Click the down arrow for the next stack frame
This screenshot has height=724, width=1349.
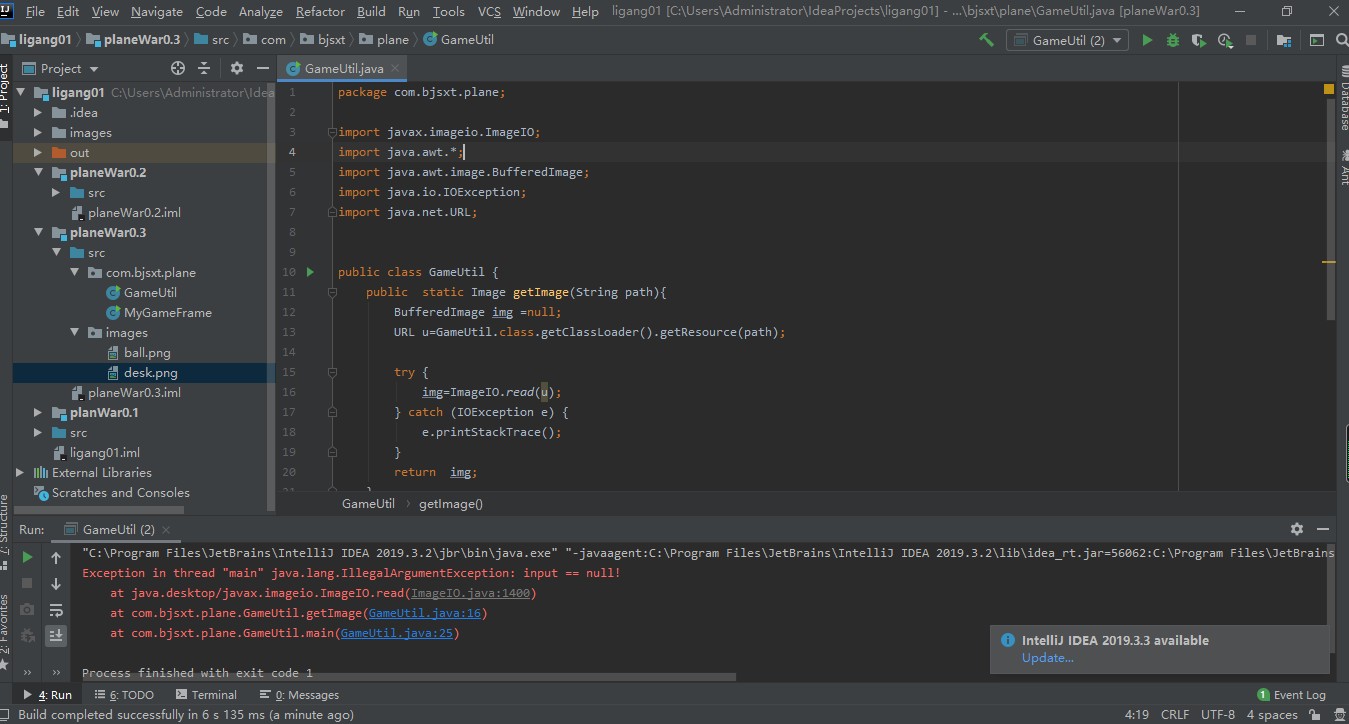(56, 583)
